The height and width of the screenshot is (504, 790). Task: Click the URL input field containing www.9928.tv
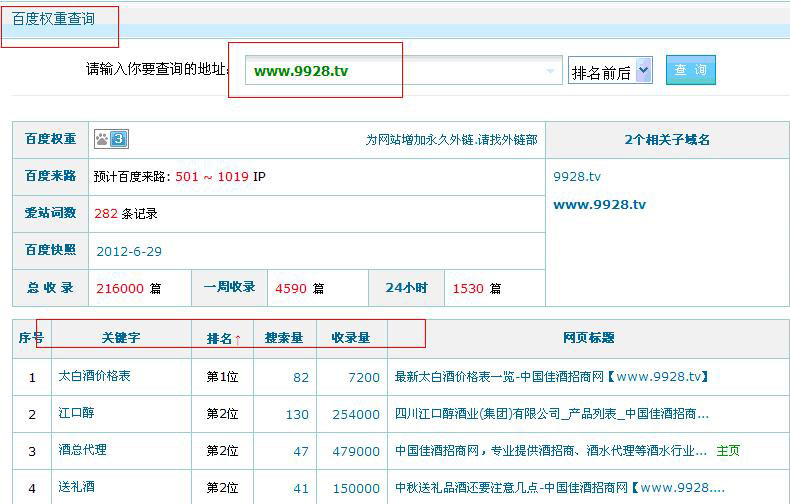[x=404, y=71]
